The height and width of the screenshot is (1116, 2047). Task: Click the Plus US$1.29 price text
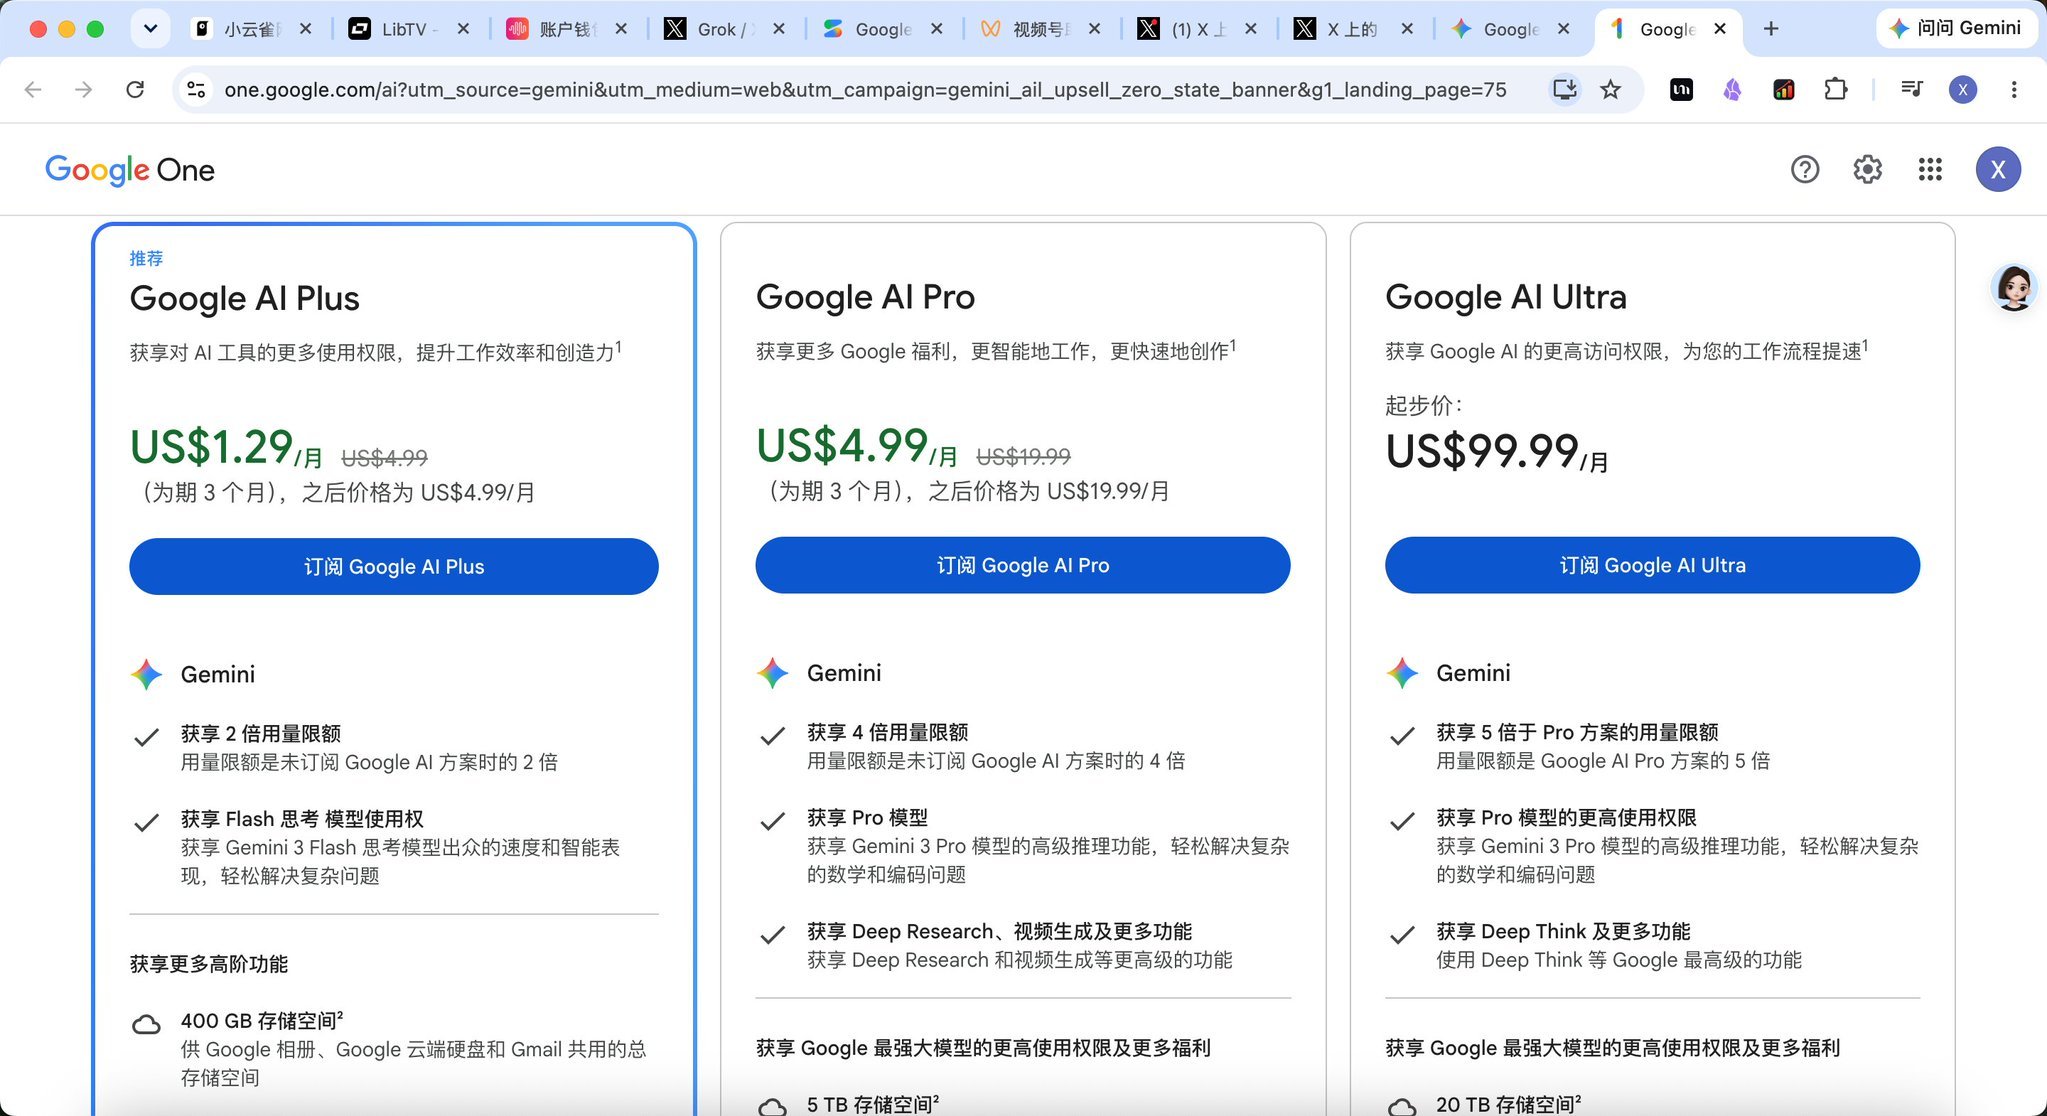tap(226, 447)
